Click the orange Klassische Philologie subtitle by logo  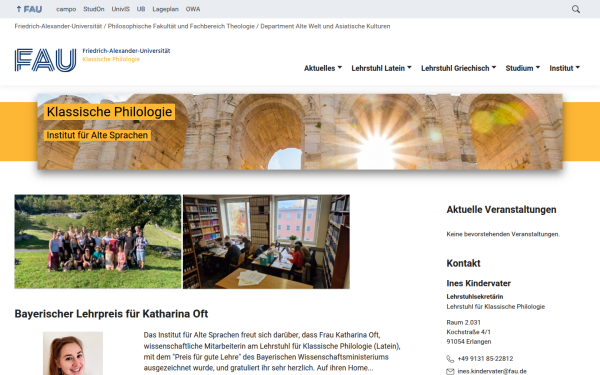[x=111, y=59]
